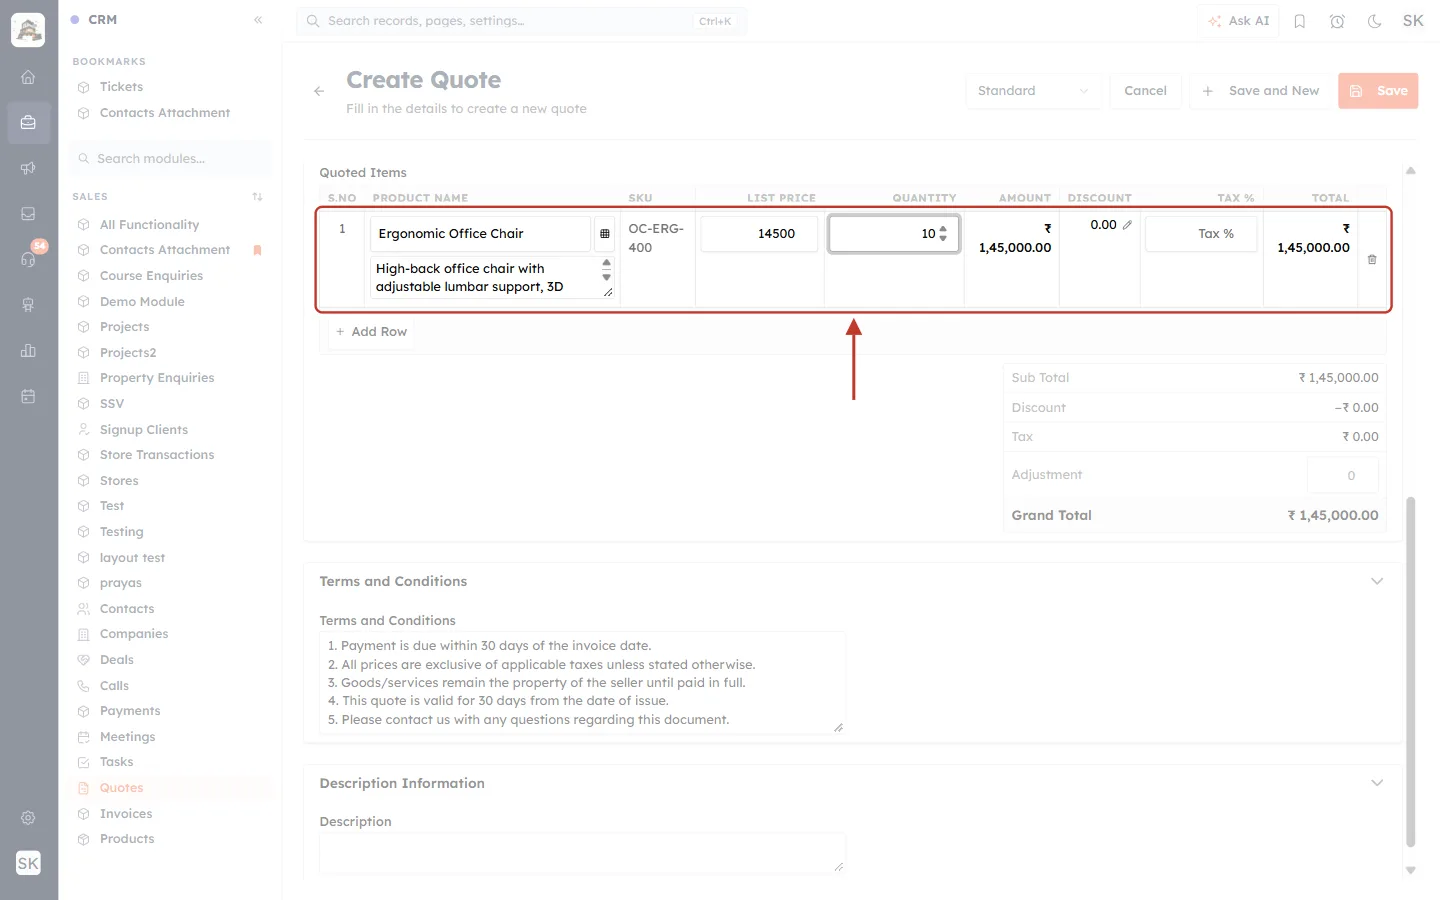Click the list price field showing 14500
The width and height of the screenshot is (1440, 900).
pyautogui.click(x=759, y=234)
